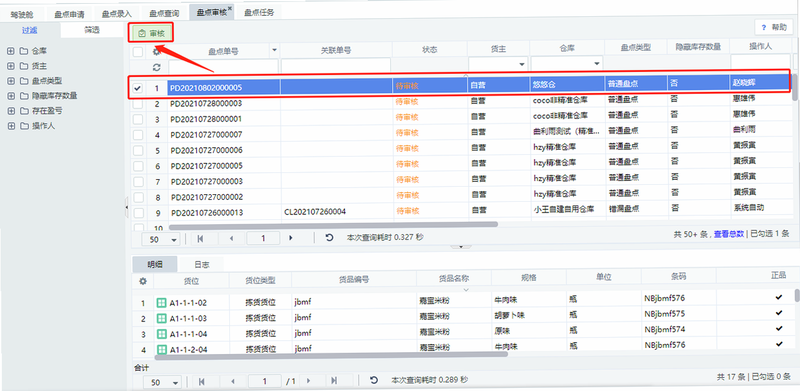The height and width of the screenshot is (391, 800).
Task: Uncheck the checkbox for PD20210802000005
Action: click(x=138, y=88)
